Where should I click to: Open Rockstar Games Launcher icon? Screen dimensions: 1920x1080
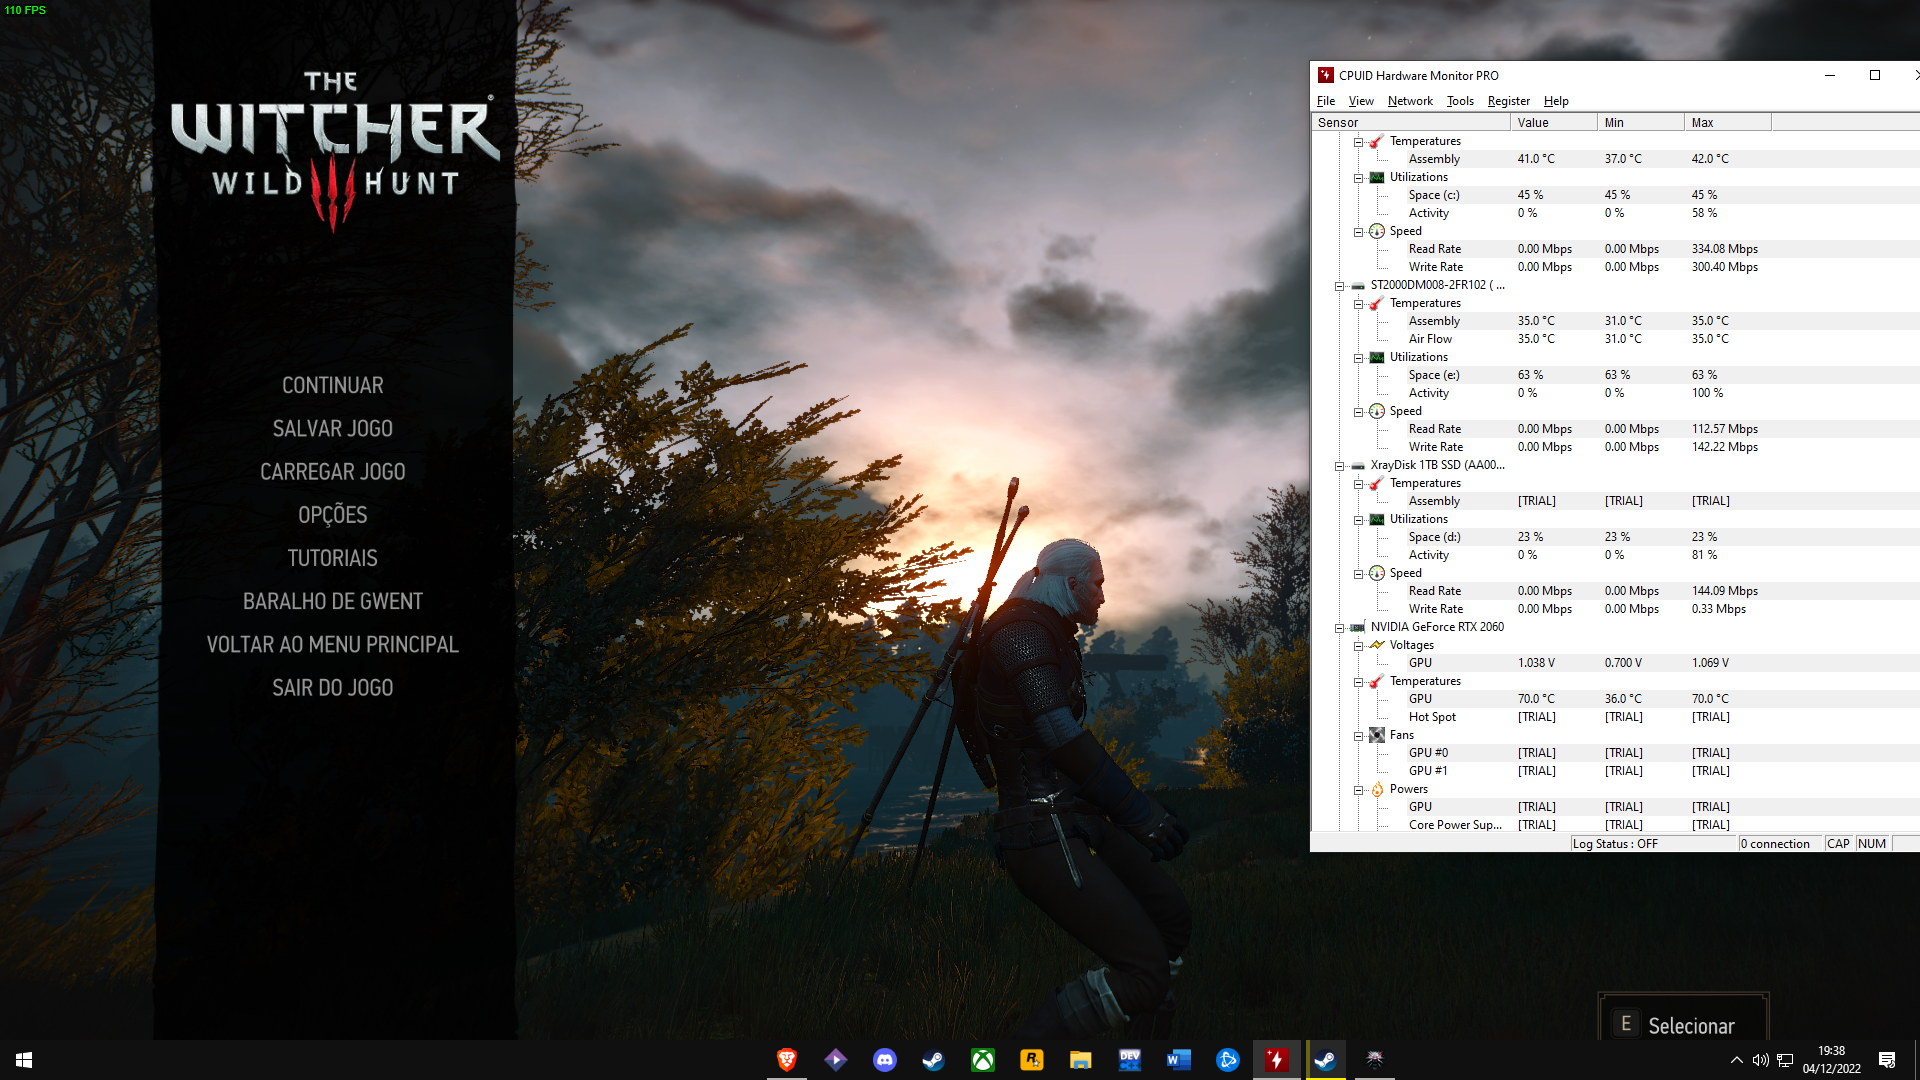[x=1031, y=1060]
